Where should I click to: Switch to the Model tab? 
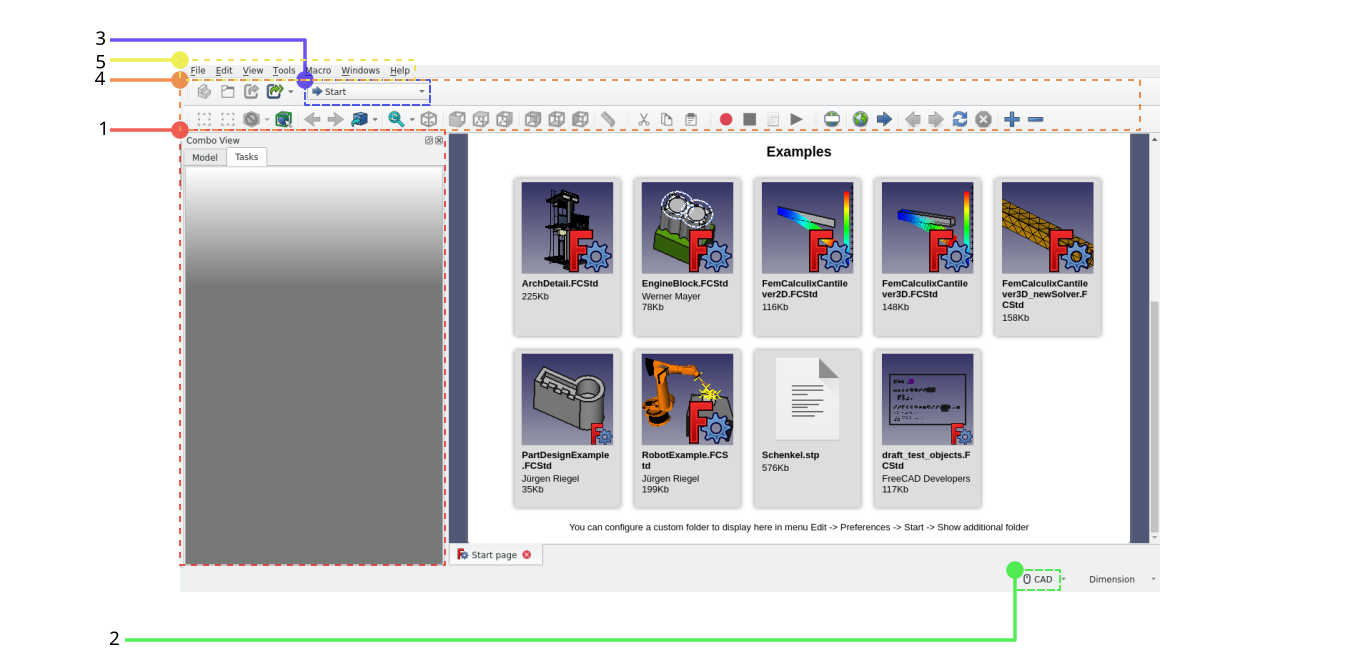click(205, 157)
